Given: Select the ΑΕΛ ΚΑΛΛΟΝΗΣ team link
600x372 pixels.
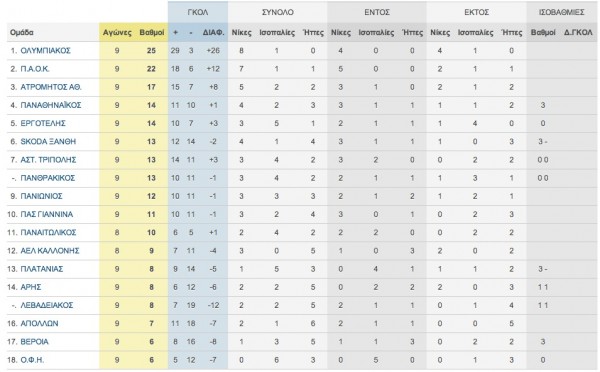Looking at the screenshot, I should click(50, 251).
